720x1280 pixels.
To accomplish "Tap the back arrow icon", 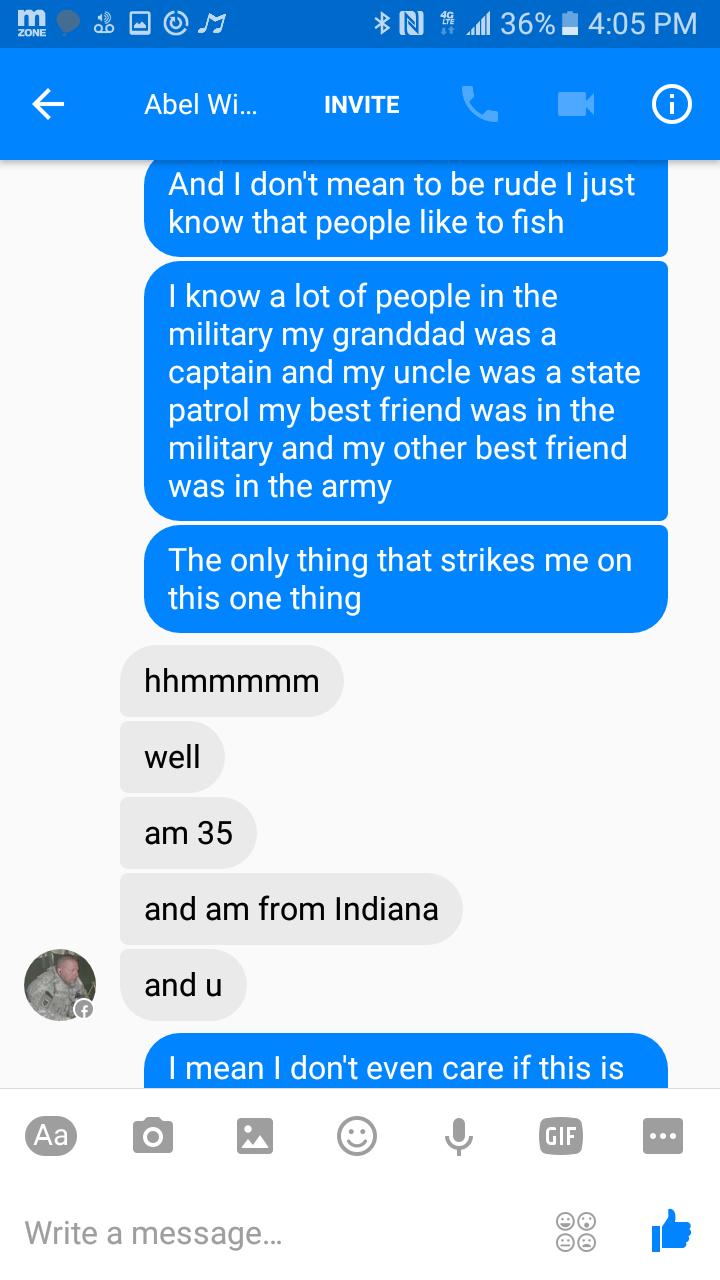I will 48,104.
